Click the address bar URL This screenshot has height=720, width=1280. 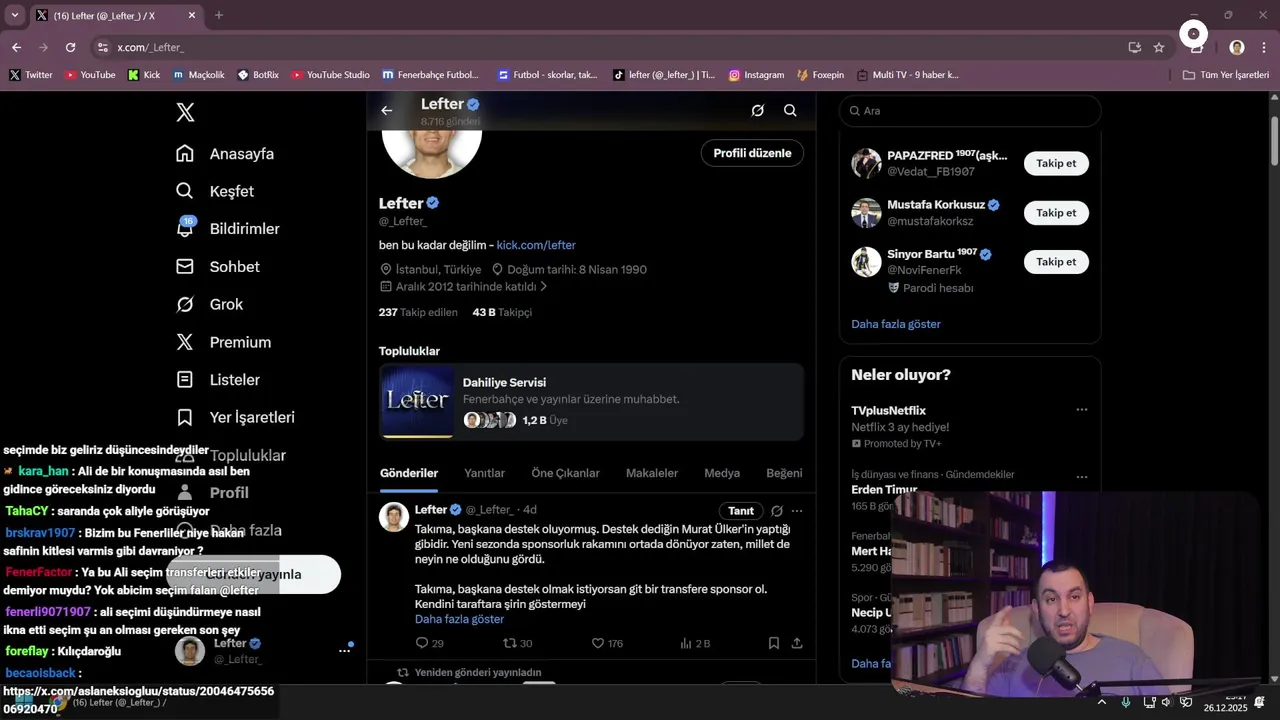(x=150, y=47)
